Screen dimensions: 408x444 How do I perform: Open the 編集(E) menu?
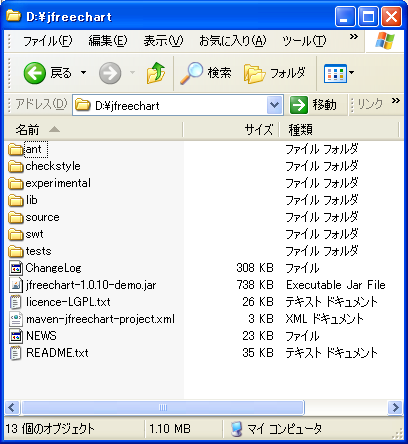point(108,41)
